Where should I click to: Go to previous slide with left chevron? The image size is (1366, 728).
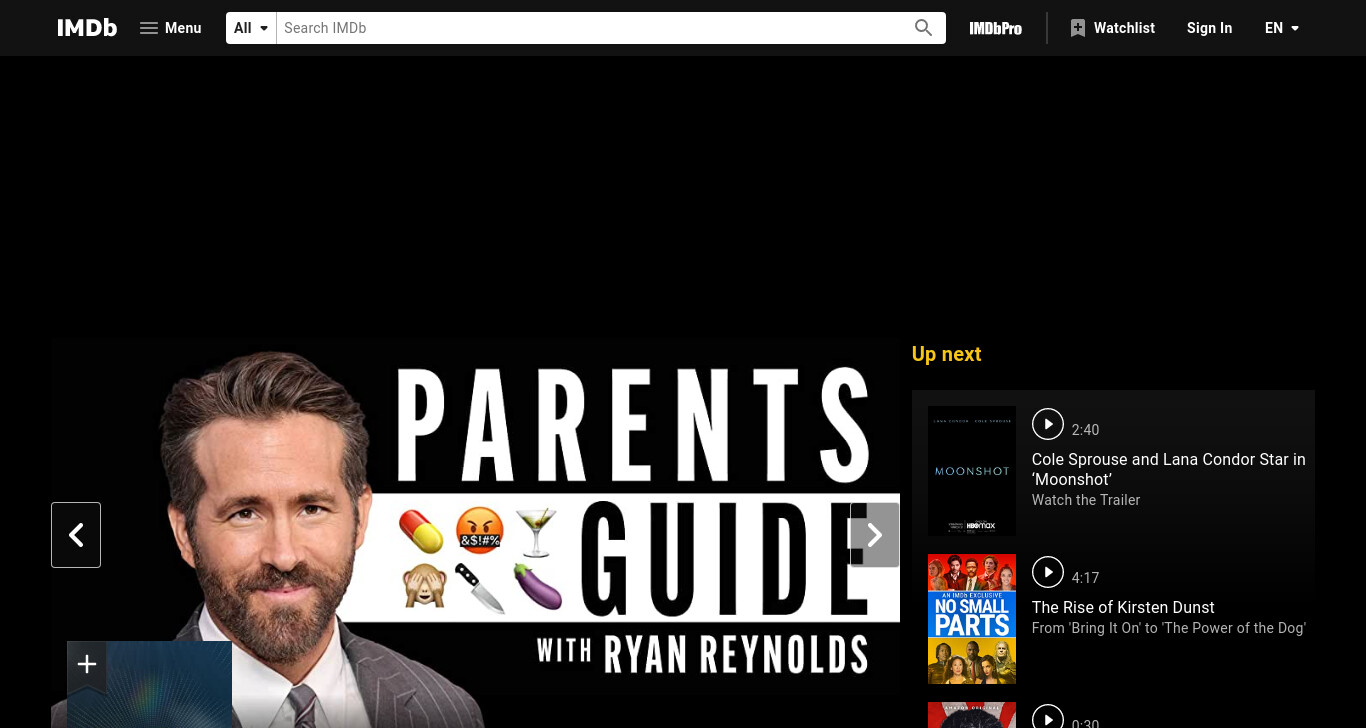click(x=76, y=535)
